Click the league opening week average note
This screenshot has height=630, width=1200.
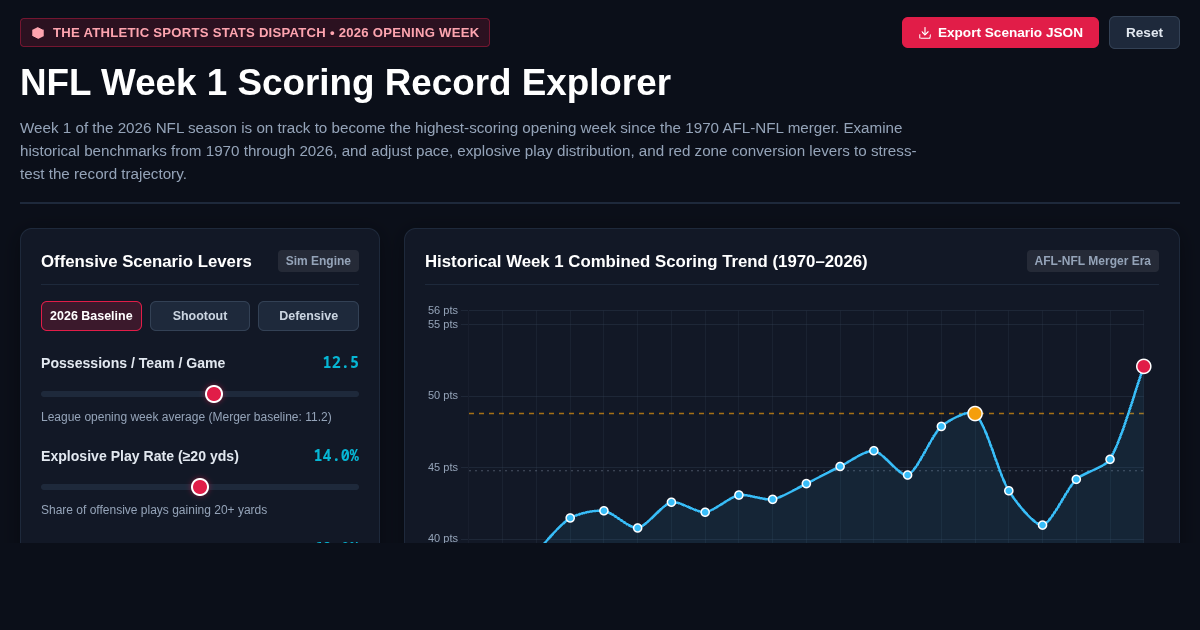click(x=186, y=417)
